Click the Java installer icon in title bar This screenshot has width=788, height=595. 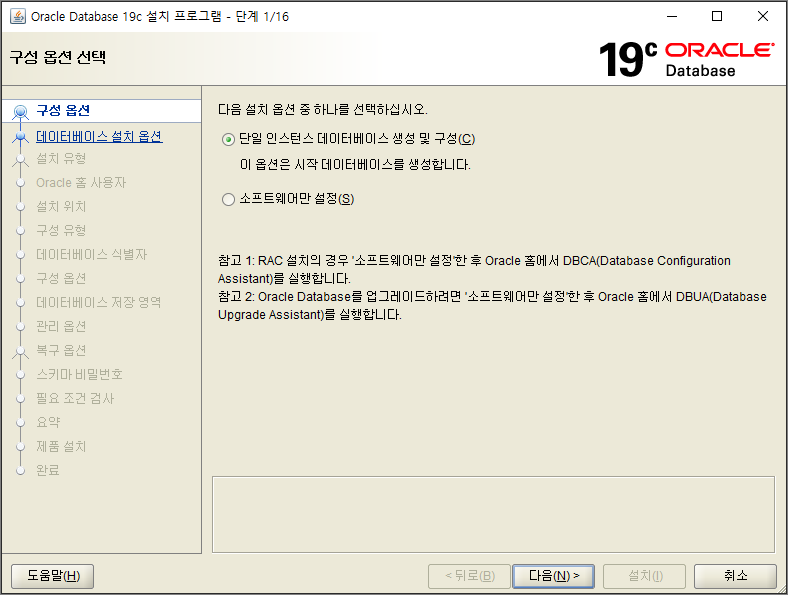click(x=18, y=16)
